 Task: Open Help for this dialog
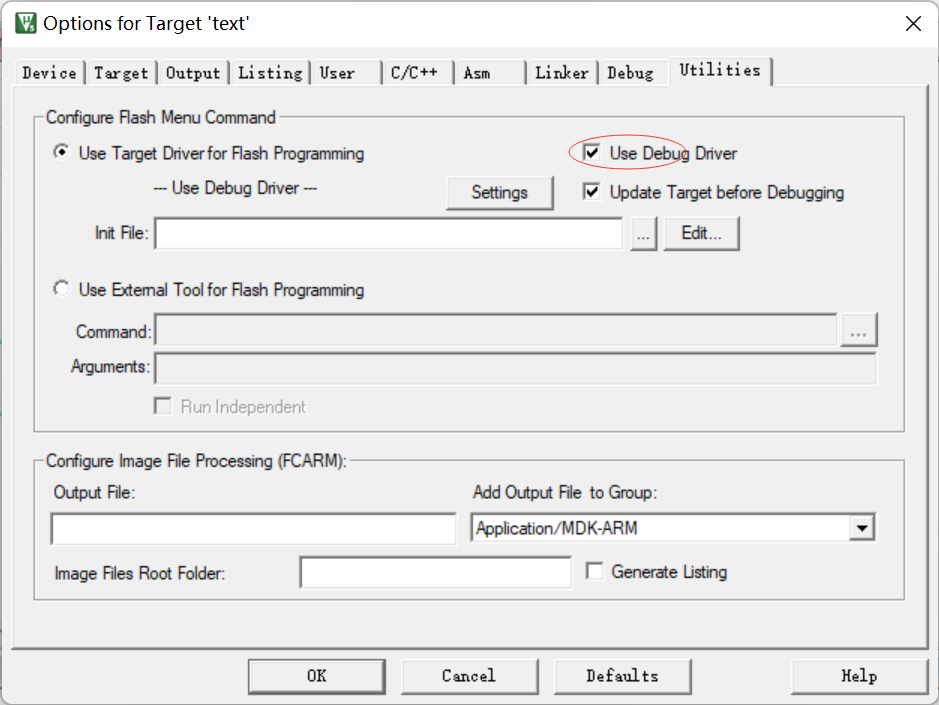[x=859, y=676]
